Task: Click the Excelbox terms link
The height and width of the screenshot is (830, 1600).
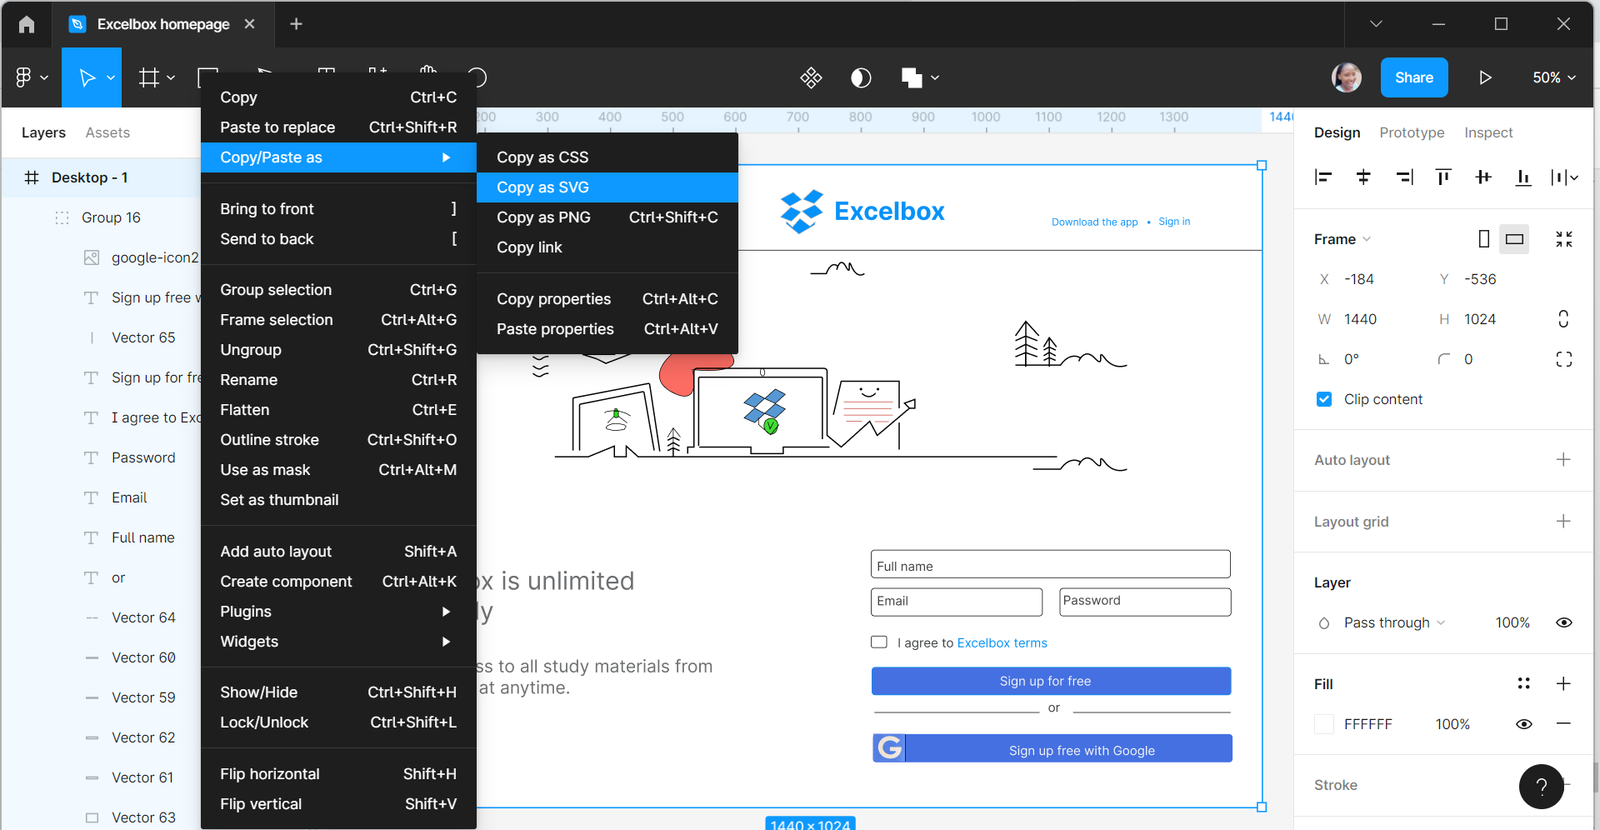Action: [x=1002, y=643]
